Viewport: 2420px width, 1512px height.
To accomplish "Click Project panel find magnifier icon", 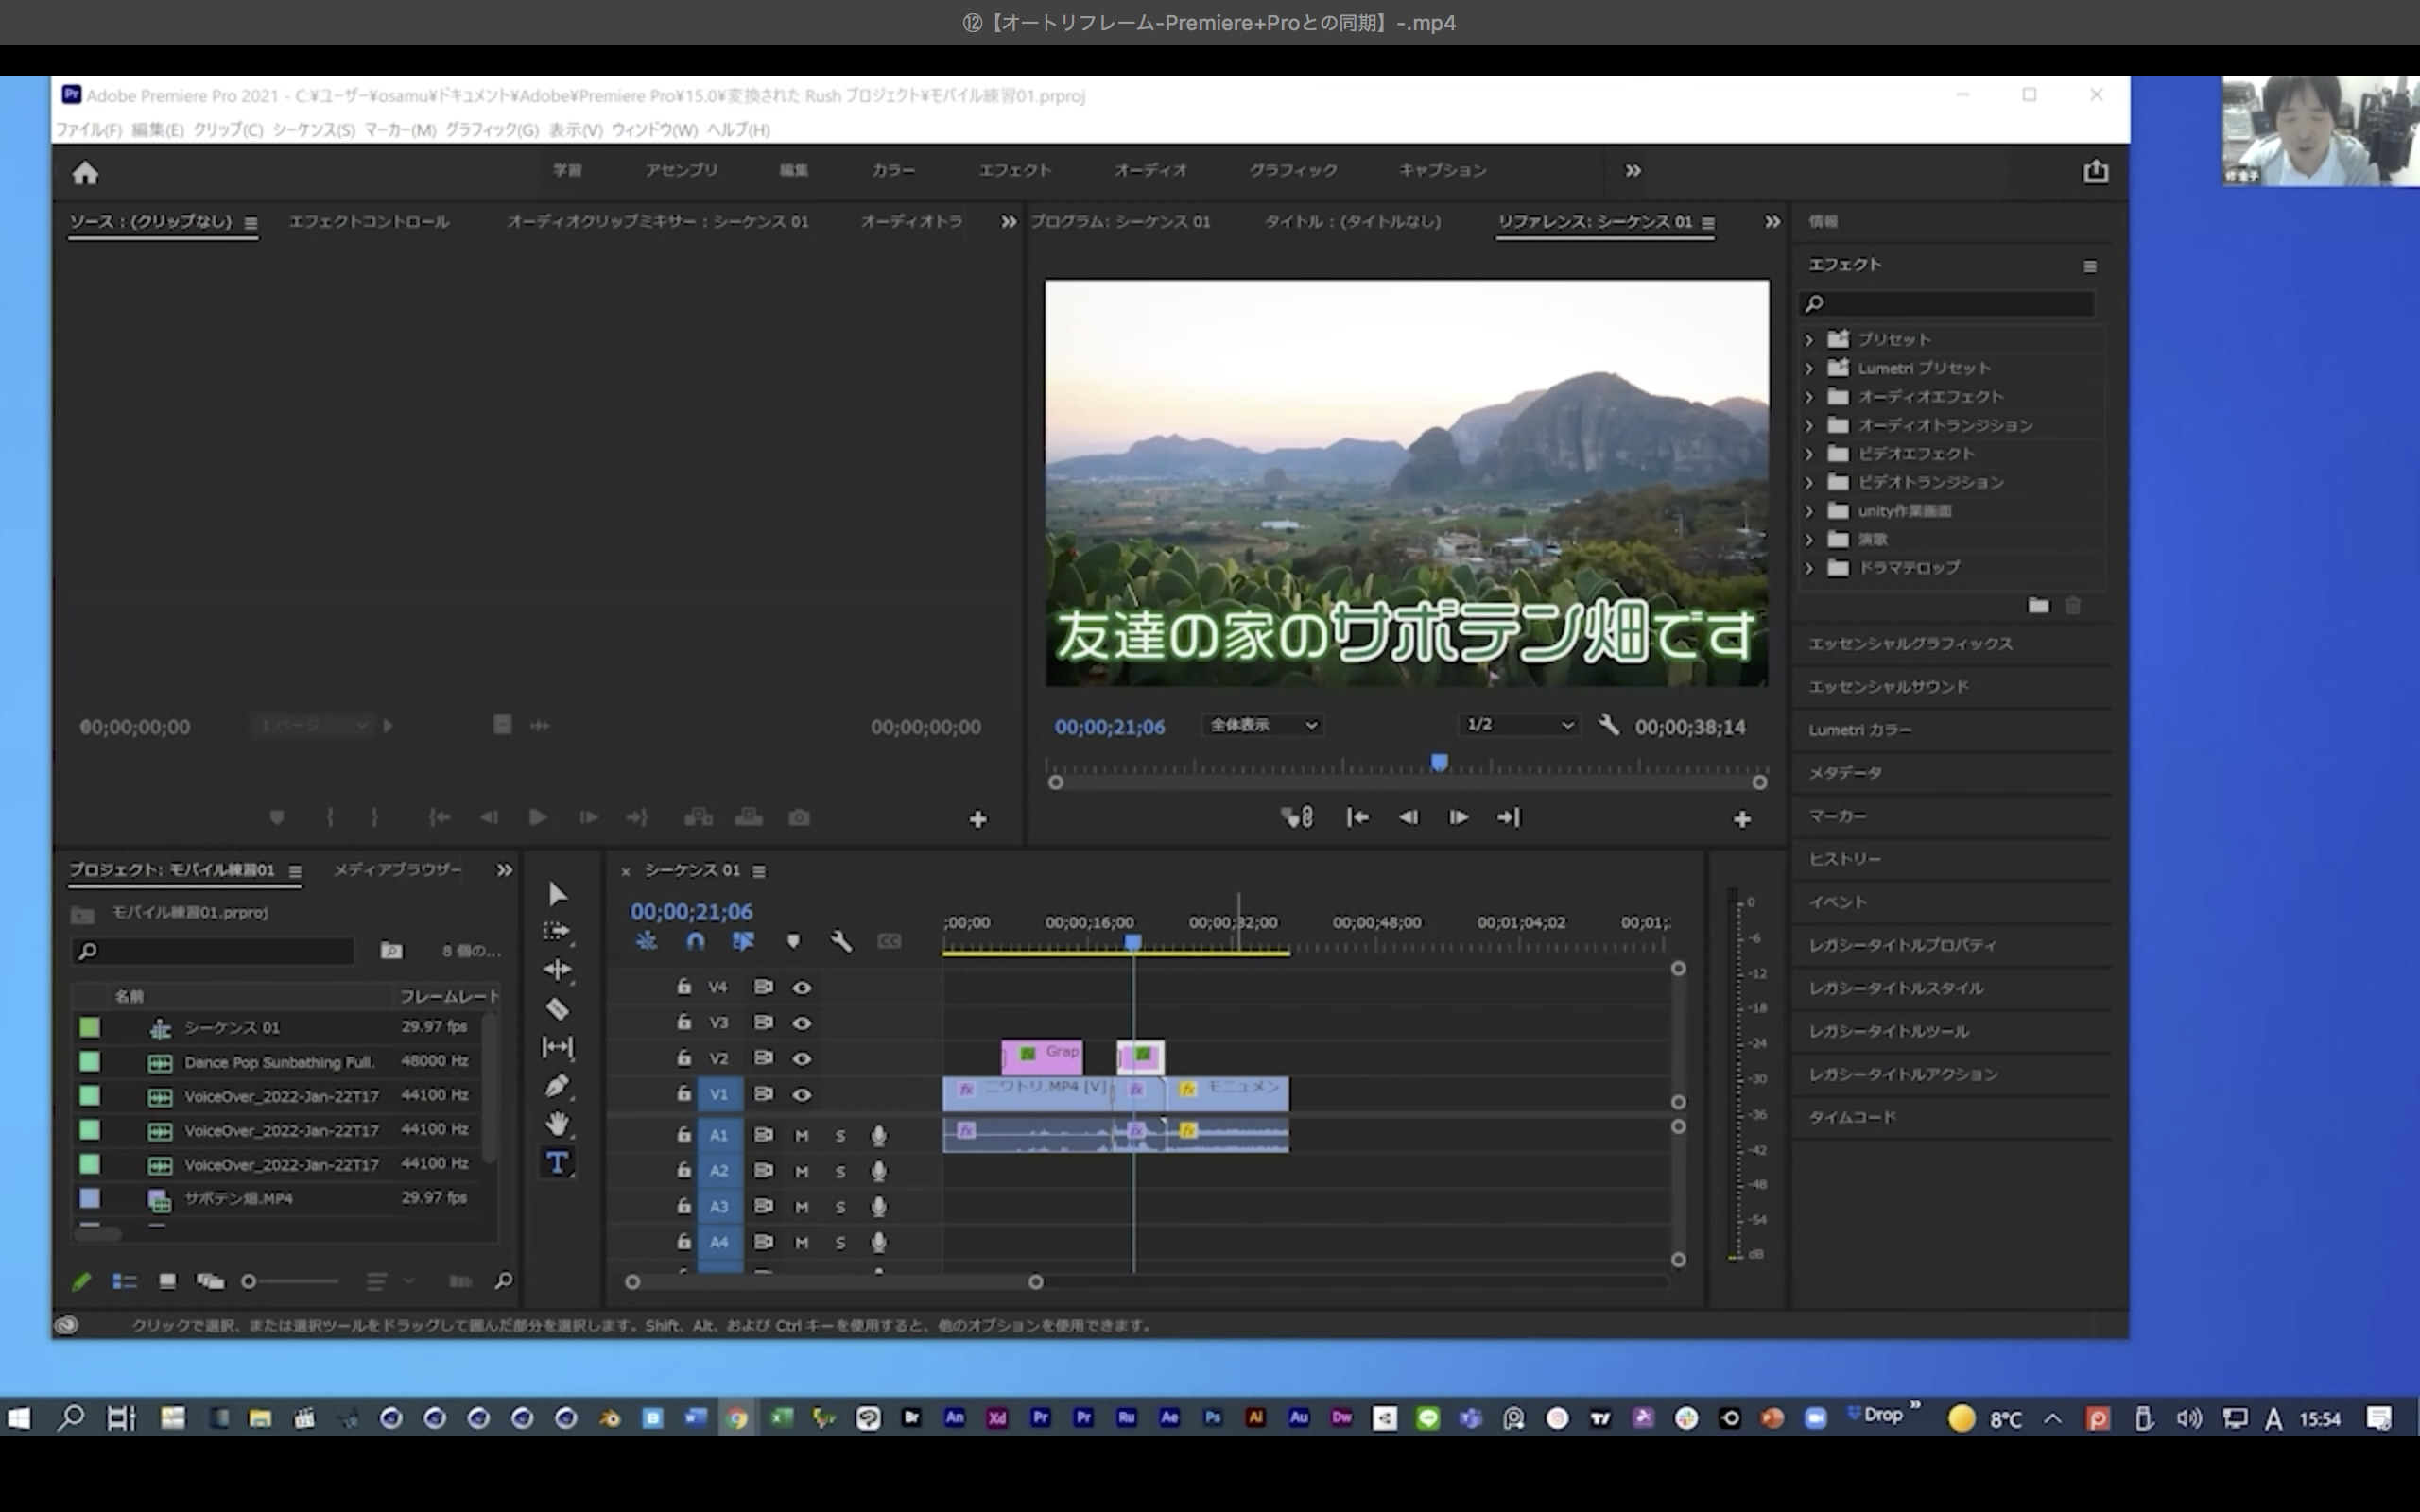I will click(503, 1281).
